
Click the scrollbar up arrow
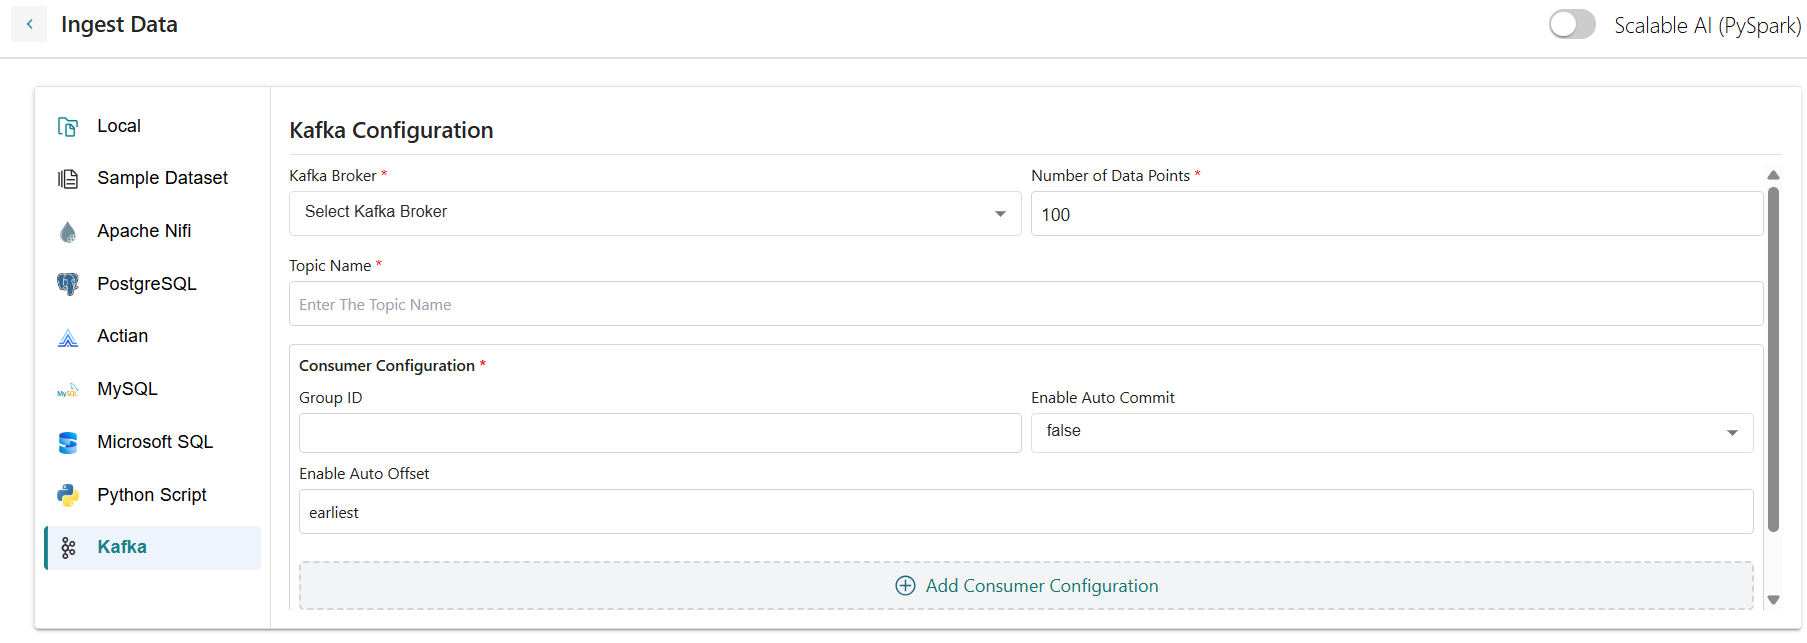(x=1774, y=175)
